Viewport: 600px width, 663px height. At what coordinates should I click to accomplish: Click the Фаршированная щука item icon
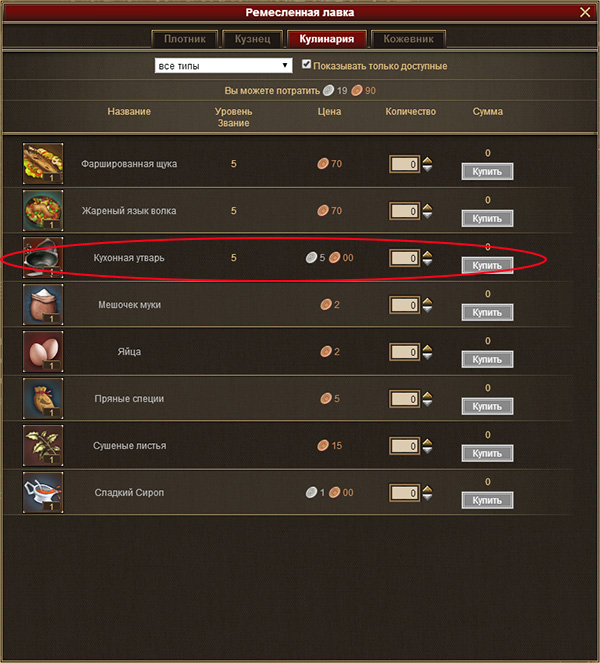(43, 164)
